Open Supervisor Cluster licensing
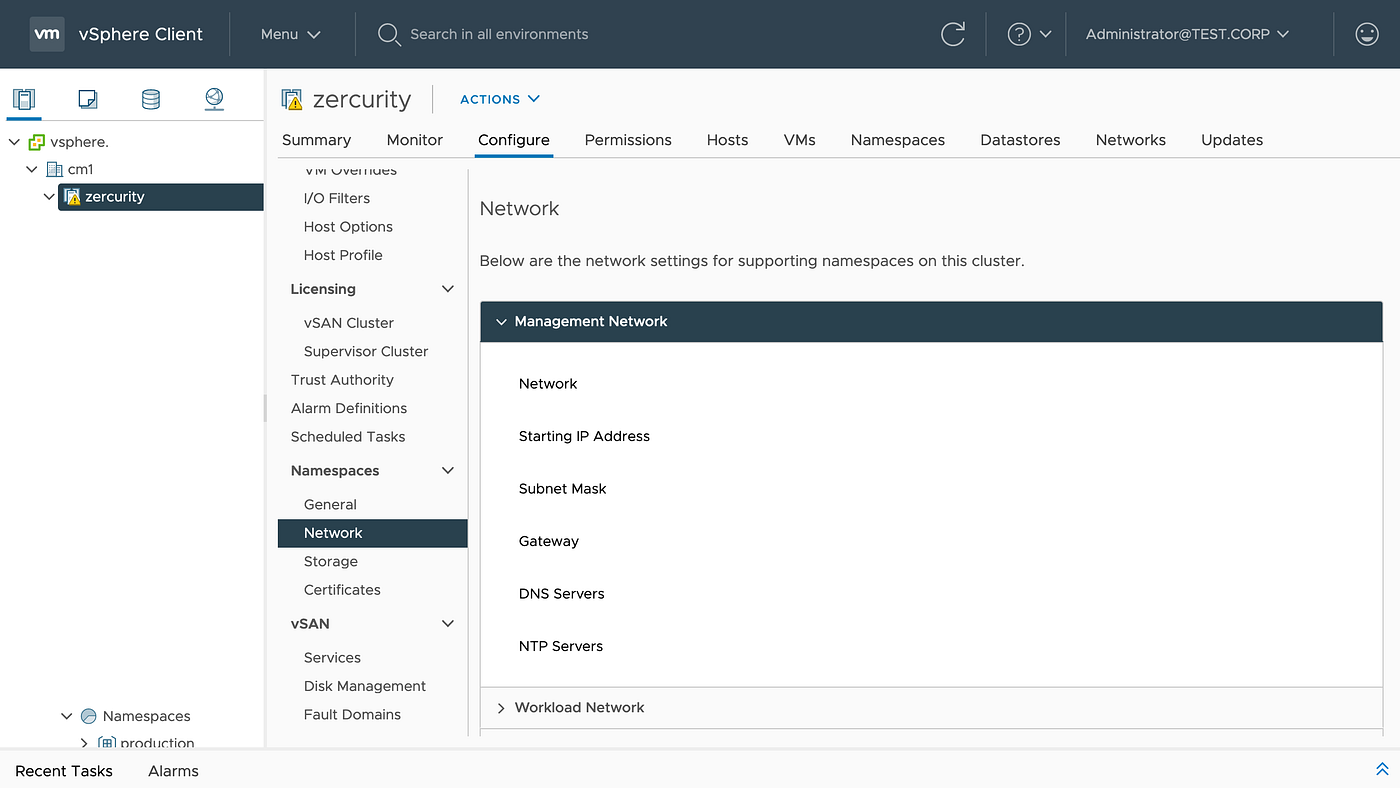 [x=366, y=351]
